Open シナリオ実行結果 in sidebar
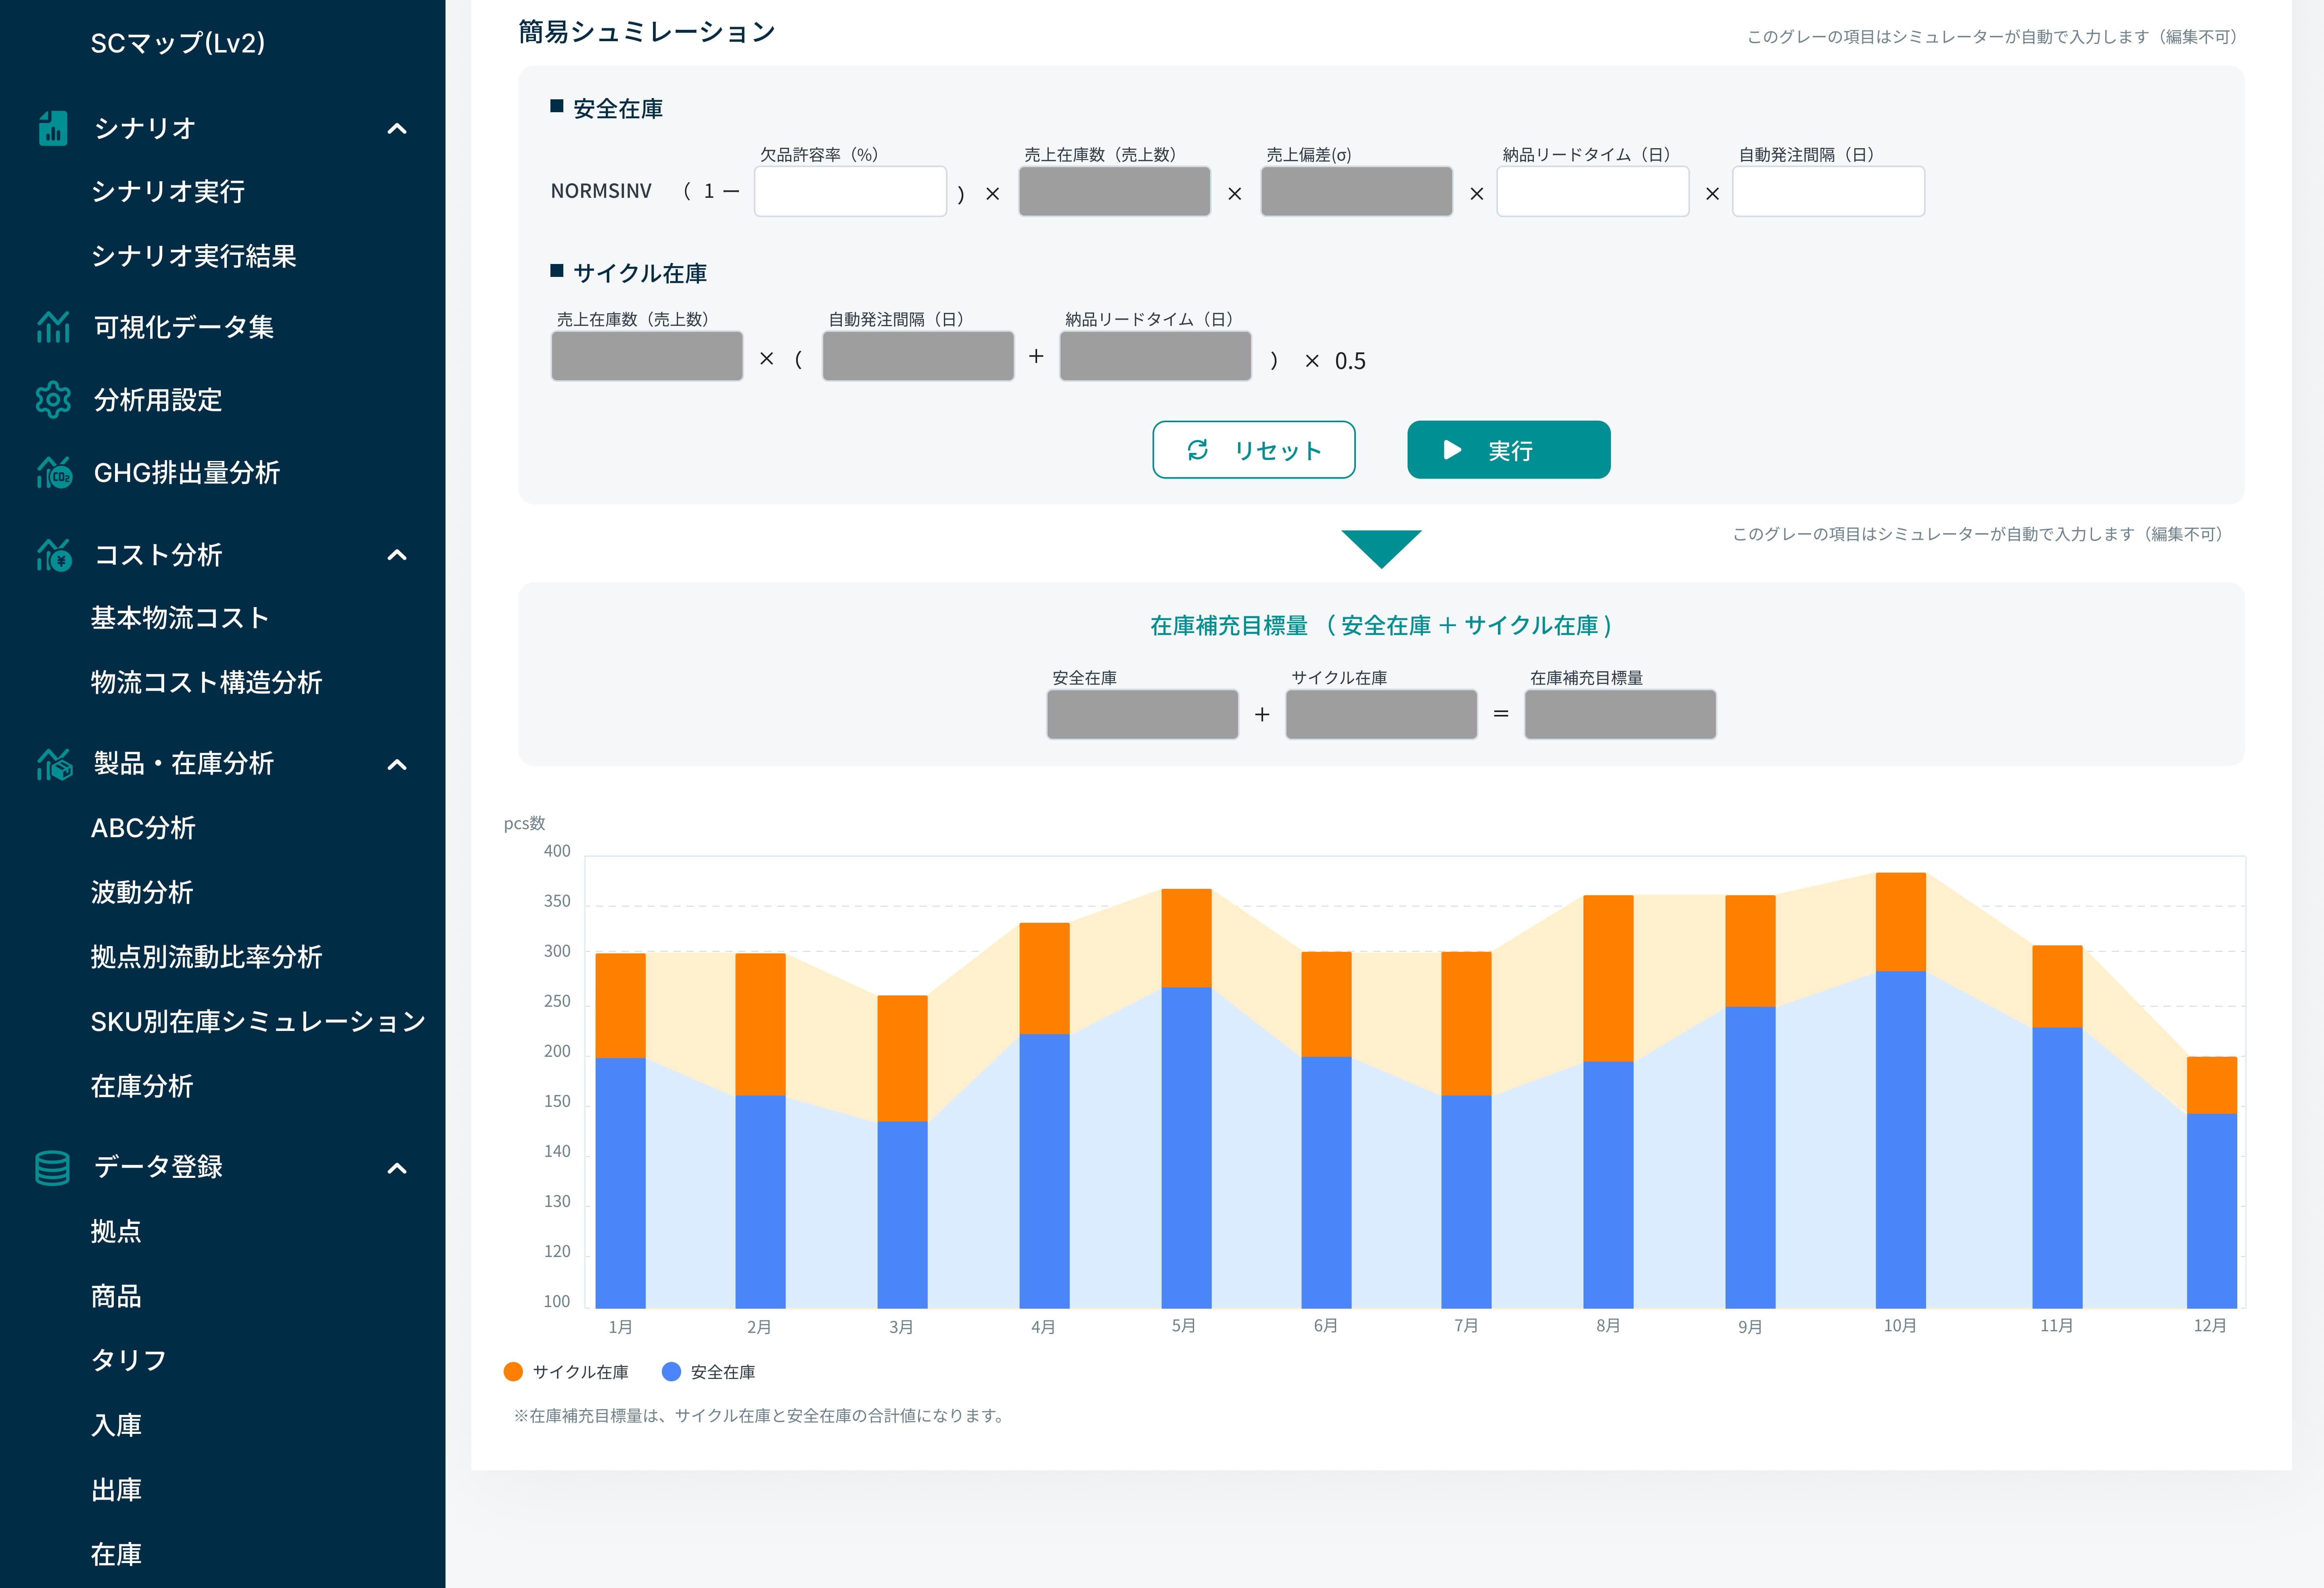Viewport: 2324px width, 1588px height. (x=194, y=256)
